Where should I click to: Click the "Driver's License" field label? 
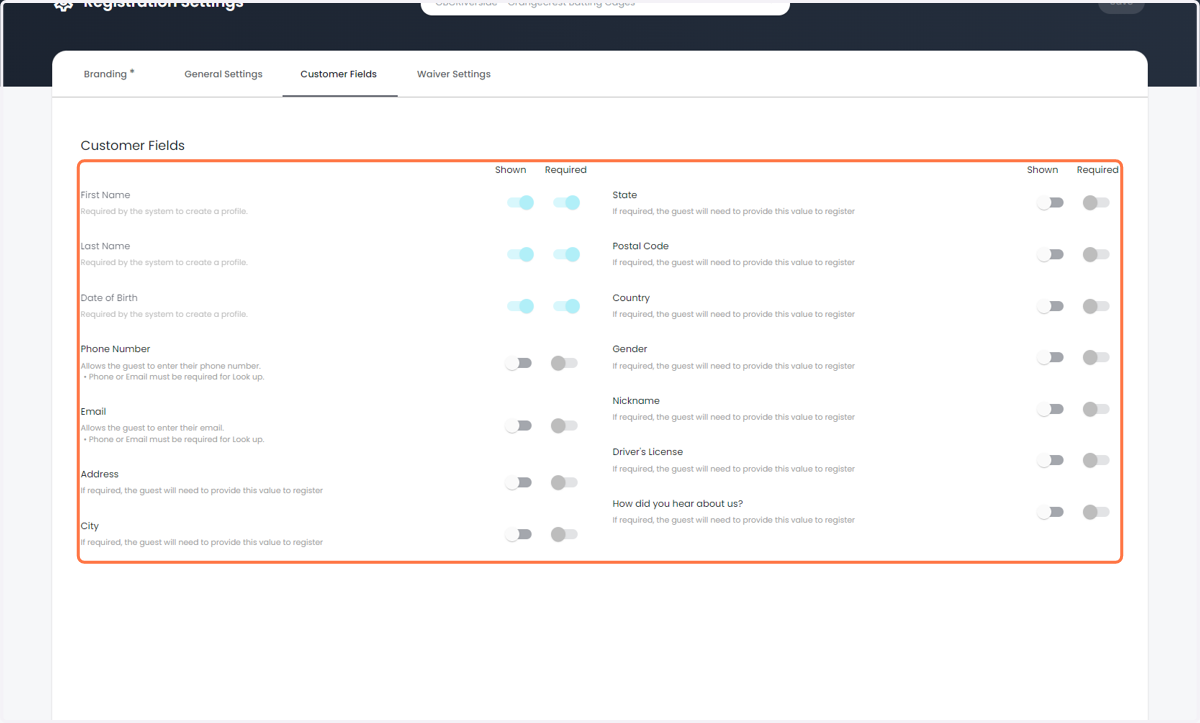pyautogui.click(x=647, y=452)
